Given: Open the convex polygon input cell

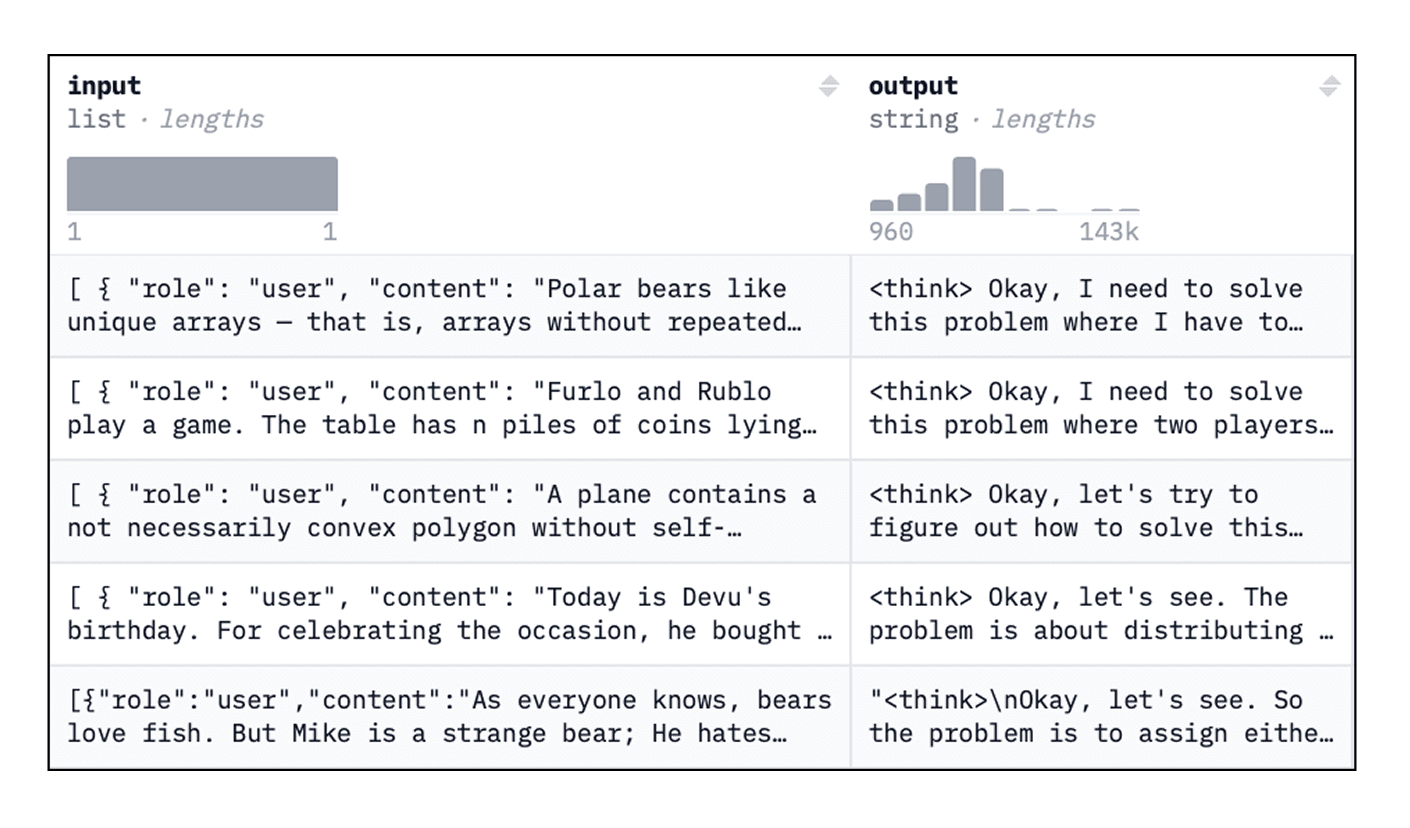Looking at the screenshot, I should pyautogui.click(x=450, y=511).
